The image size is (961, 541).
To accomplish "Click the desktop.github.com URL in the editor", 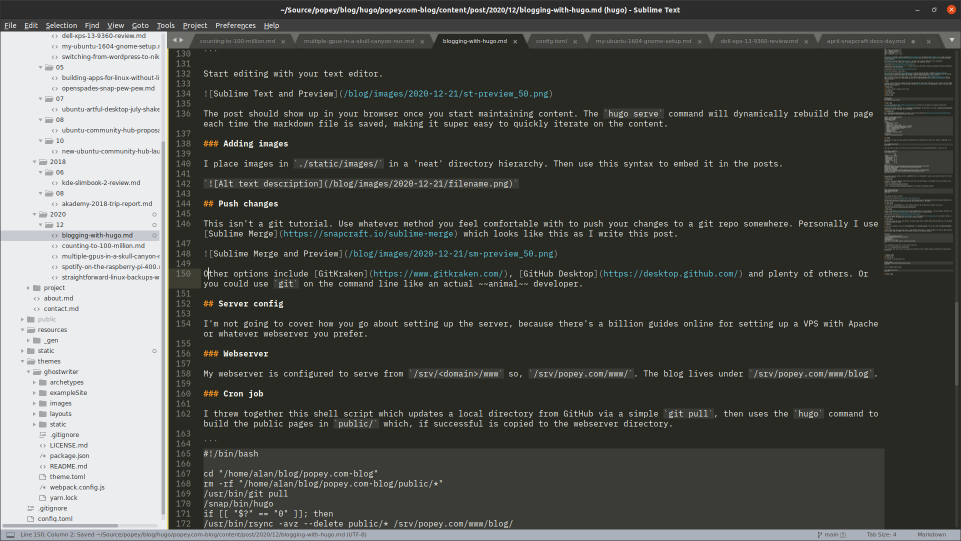I will click(x=670, y=274).
